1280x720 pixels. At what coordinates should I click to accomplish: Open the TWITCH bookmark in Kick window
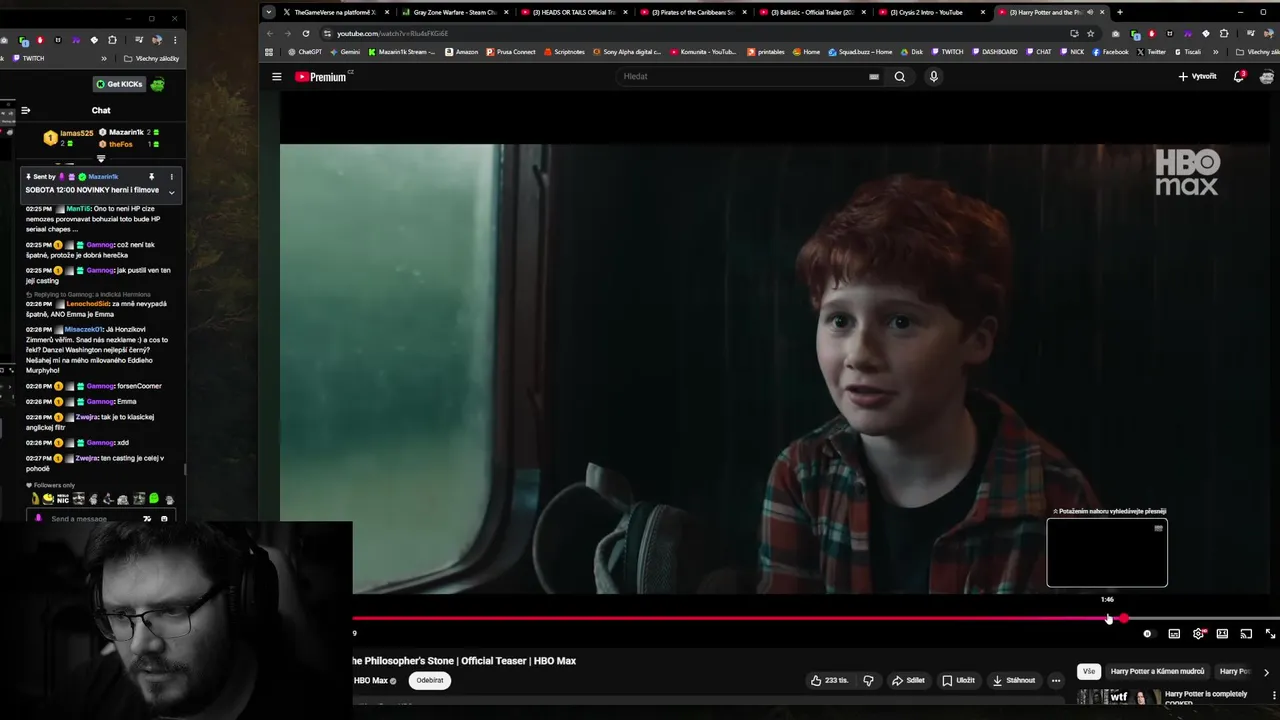(29, 58)
